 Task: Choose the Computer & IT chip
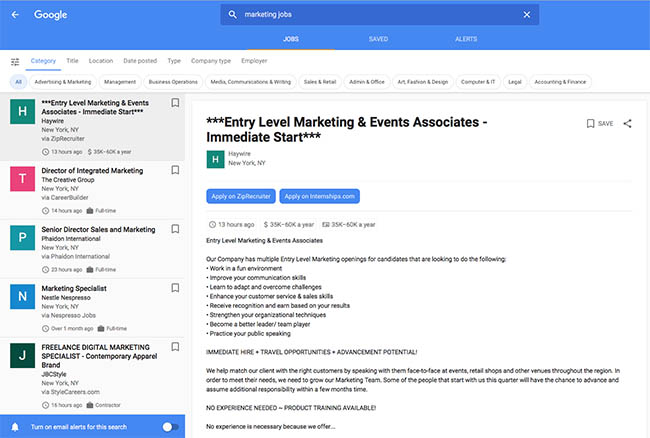click(x=478, y=82)
